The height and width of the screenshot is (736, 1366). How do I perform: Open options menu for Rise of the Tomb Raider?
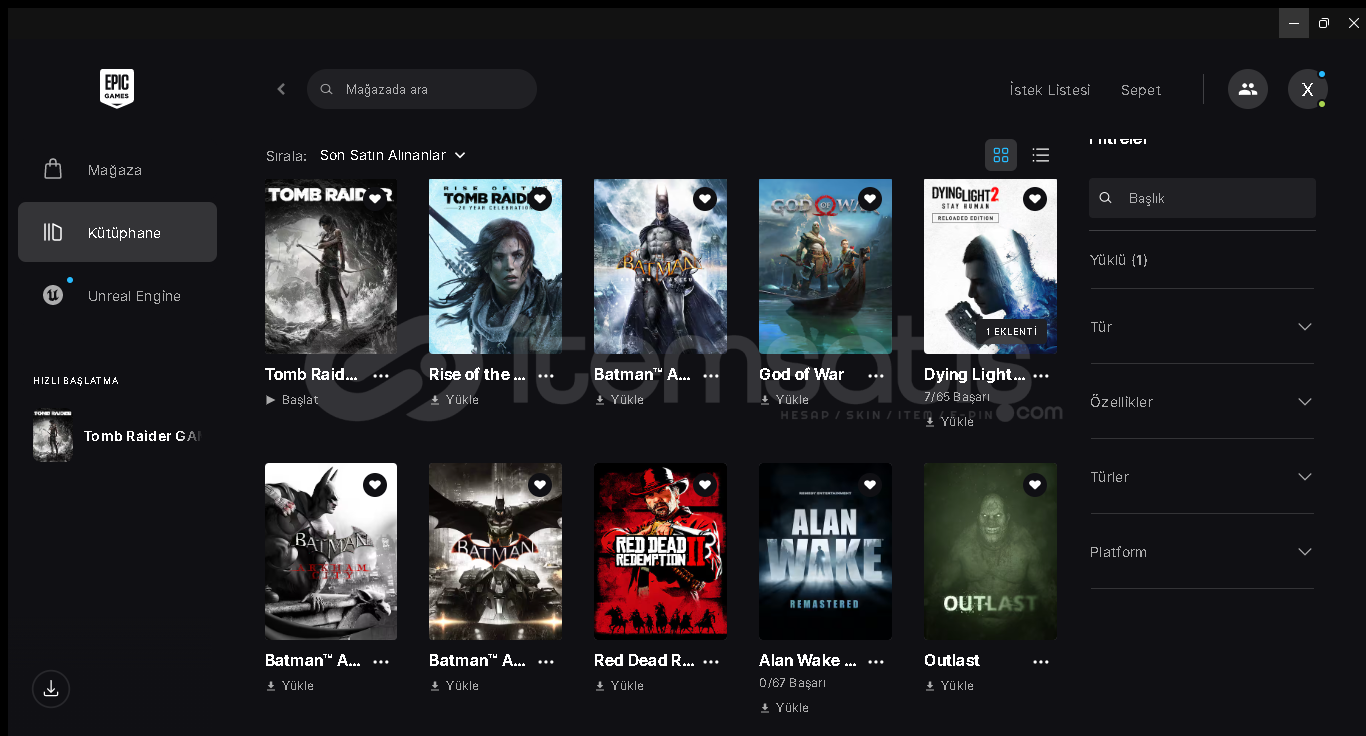click(546, 376)
